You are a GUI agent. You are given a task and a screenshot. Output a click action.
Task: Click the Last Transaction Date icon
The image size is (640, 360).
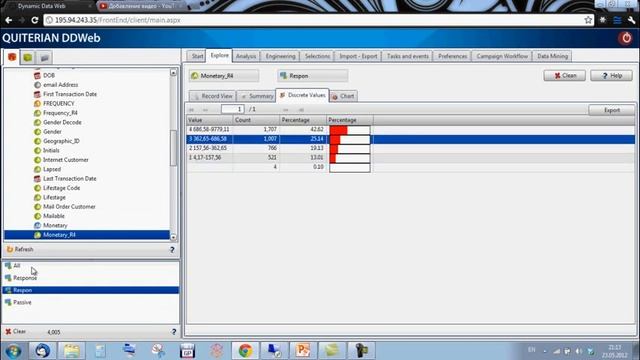click(37, 179)
